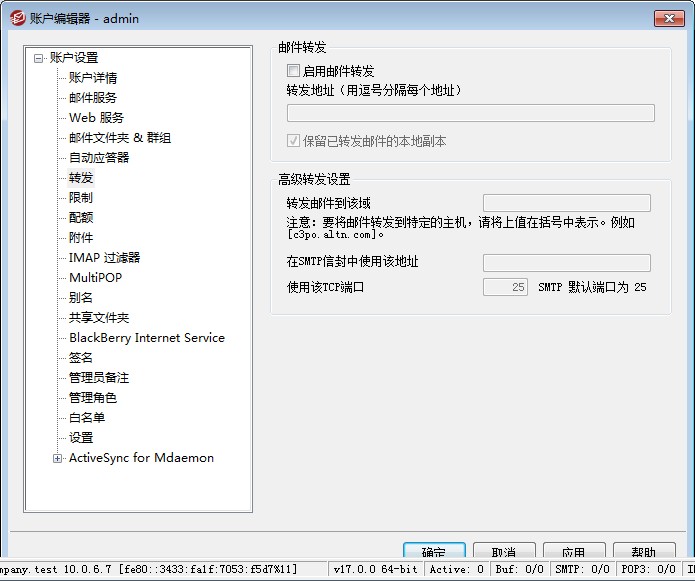Open the 签名 settings page

pos(81,358)
